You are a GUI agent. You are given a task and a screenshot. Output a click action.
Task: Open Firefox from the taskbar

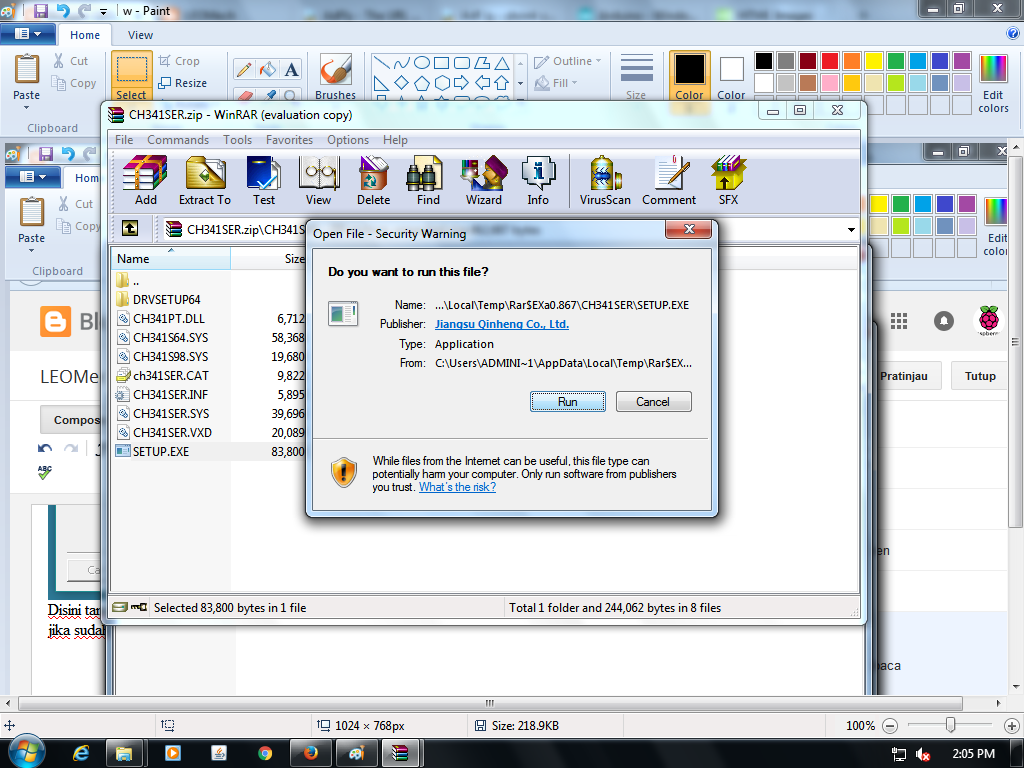(310, 753)
